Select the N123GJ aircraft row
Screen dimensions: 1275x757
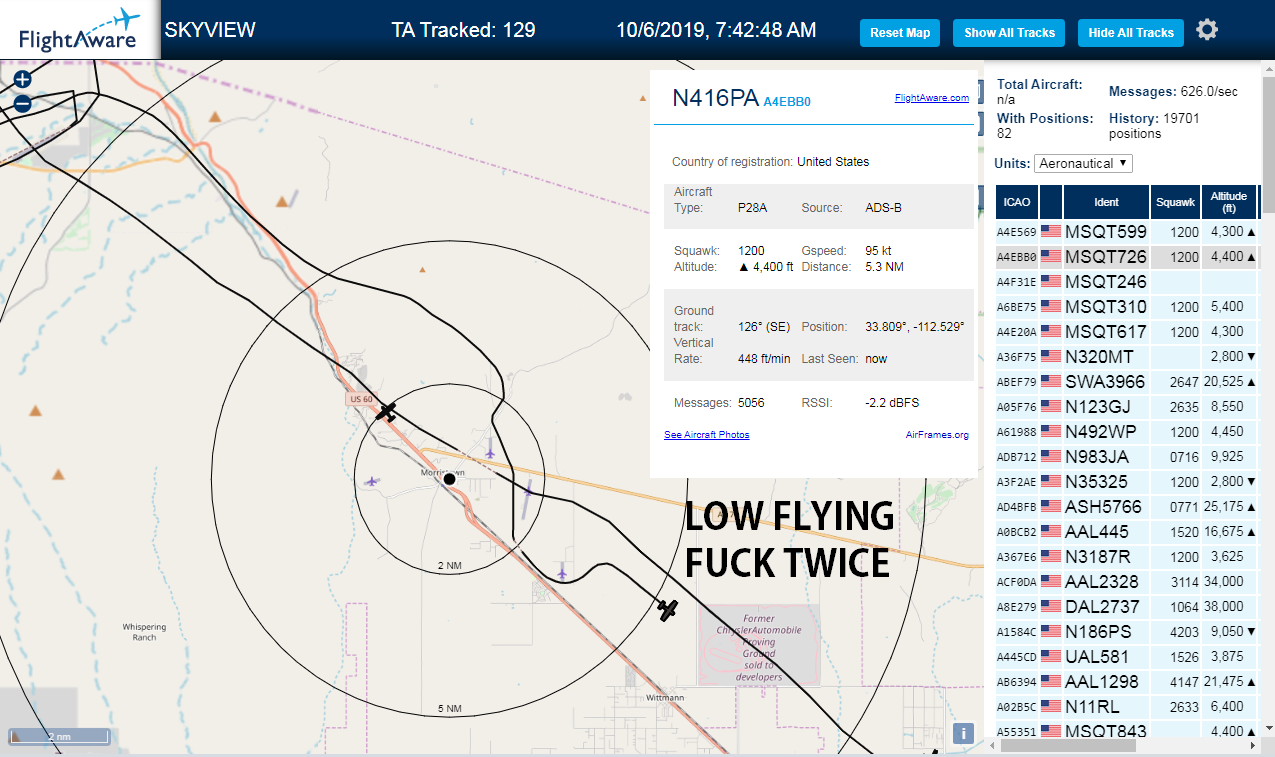point(1126,406)
